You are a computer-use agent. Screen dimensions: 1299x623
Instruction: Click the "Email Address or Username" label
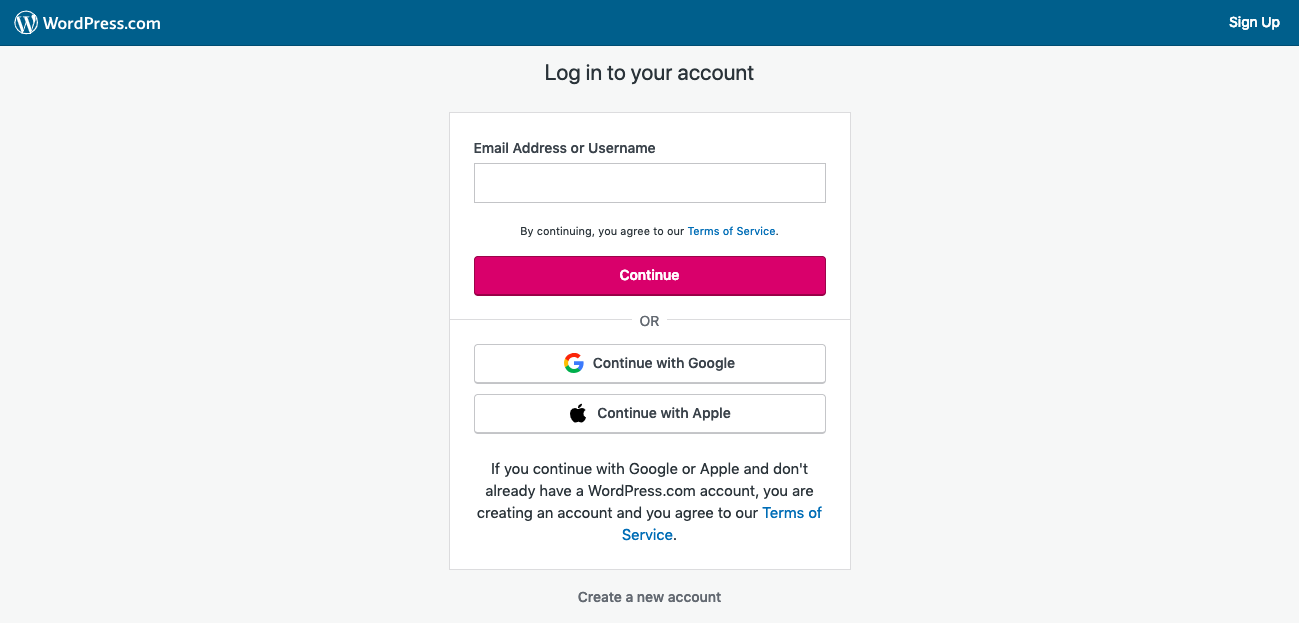[564, 148]
